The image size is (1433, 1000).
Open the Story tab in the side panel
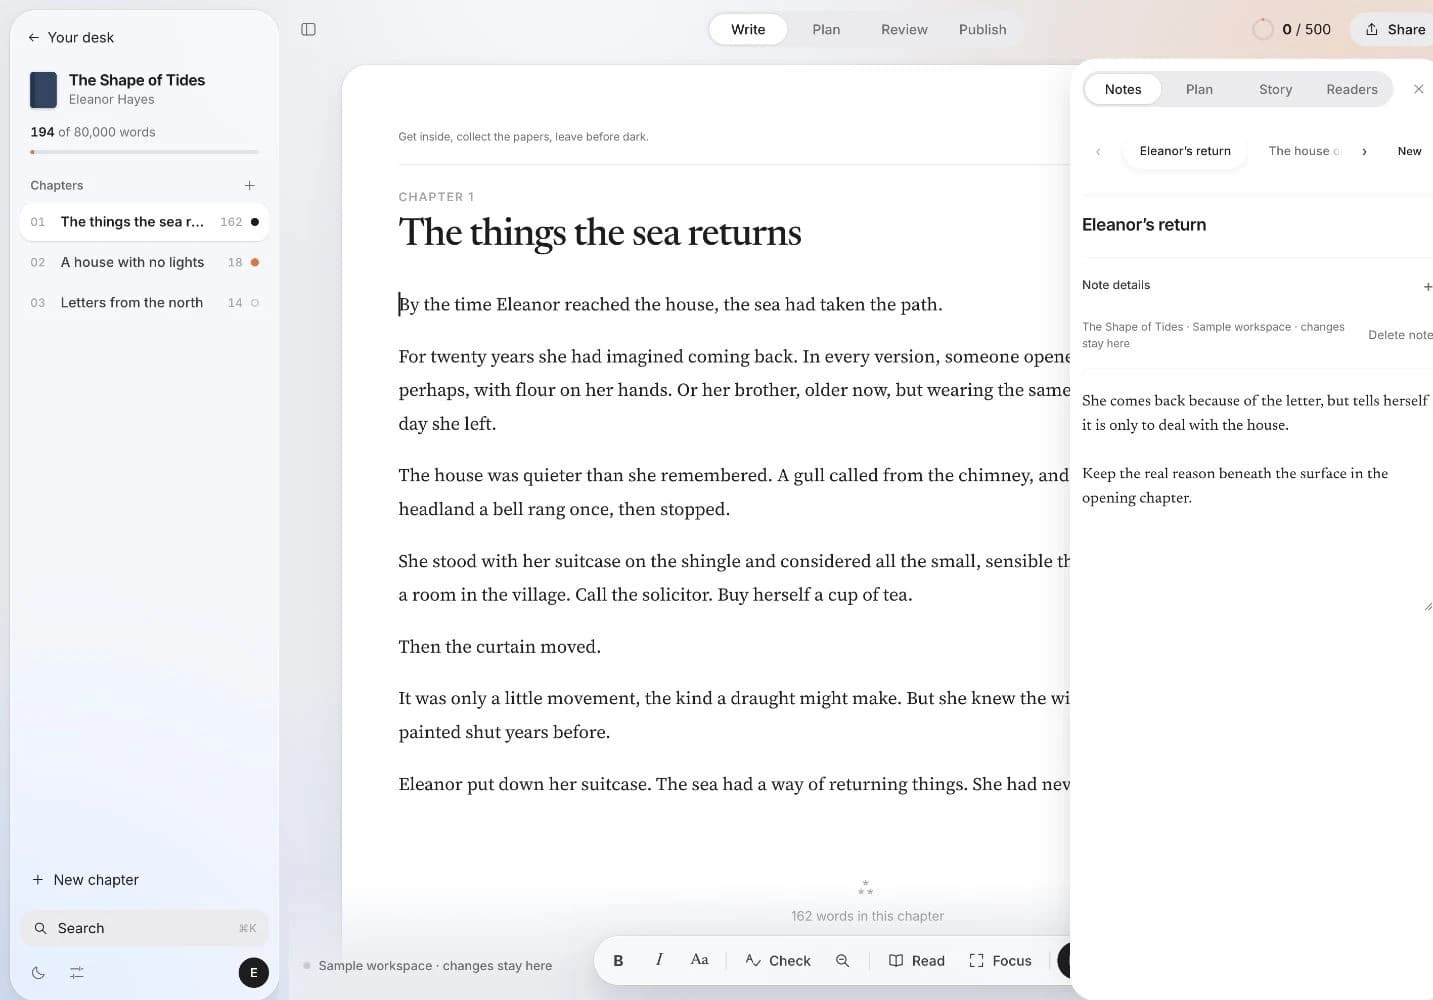pyautogui.click(x=1275, y=89)
